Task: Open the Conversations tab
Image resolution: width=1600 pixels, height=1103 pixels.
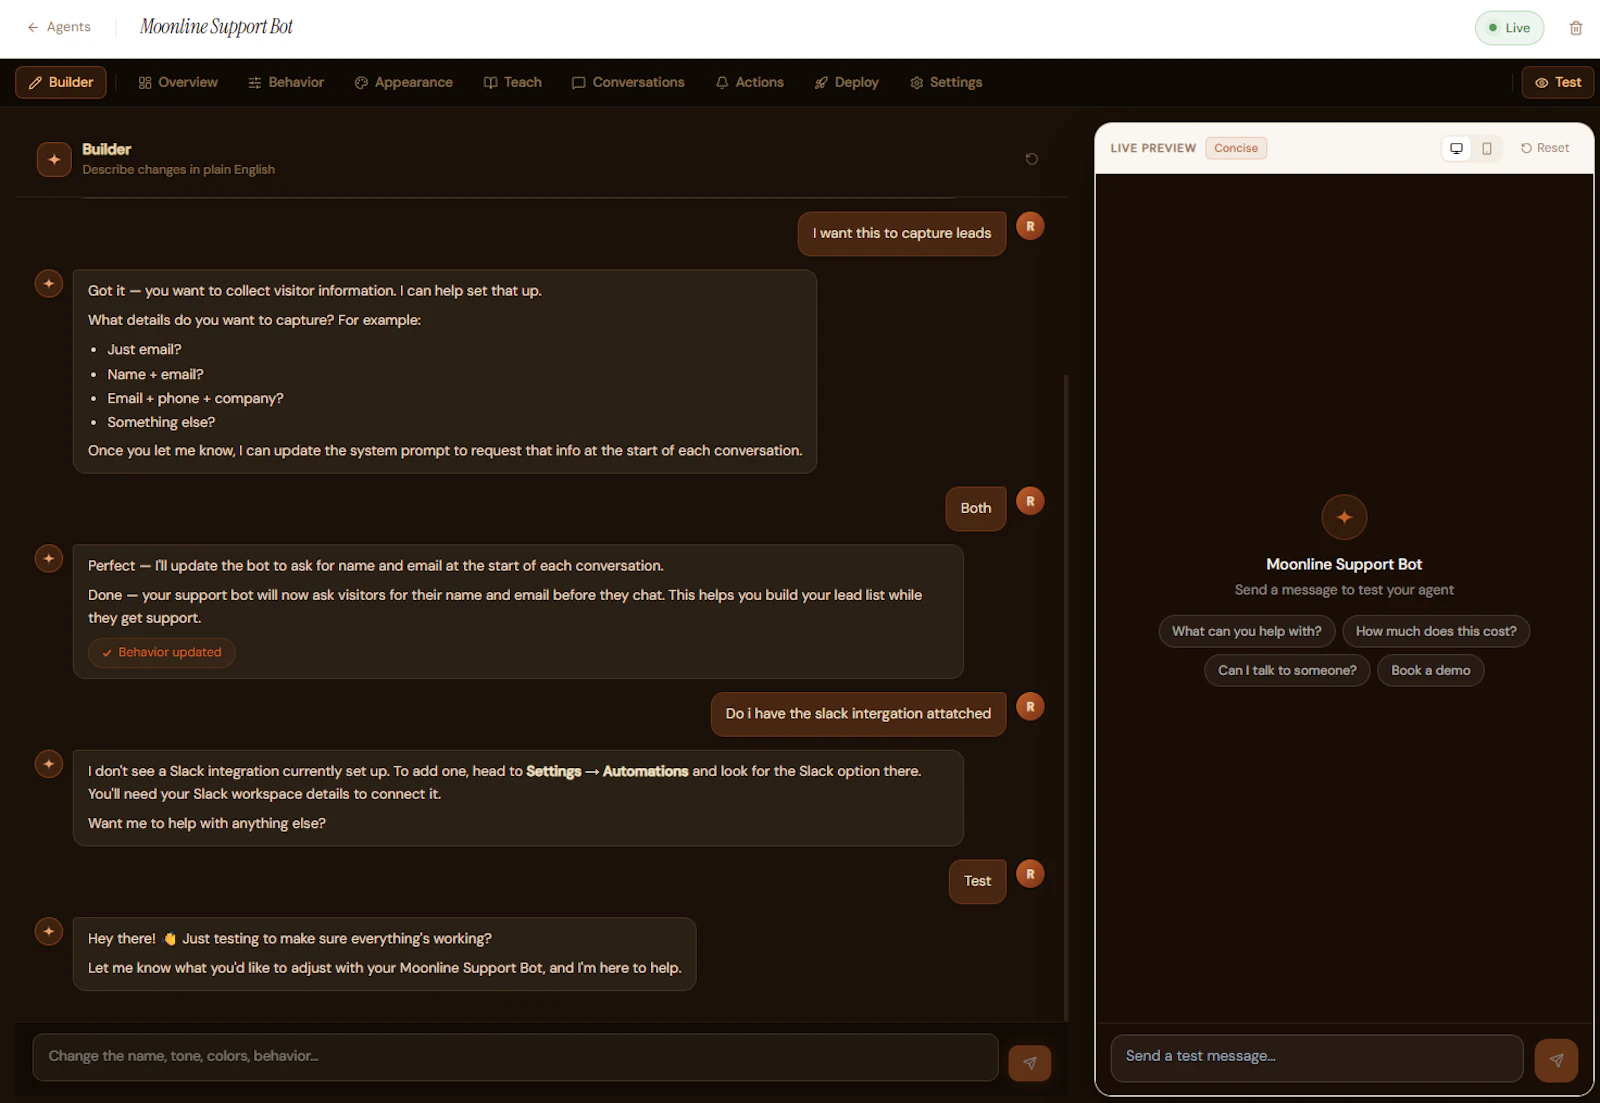Action: [628, 82]
